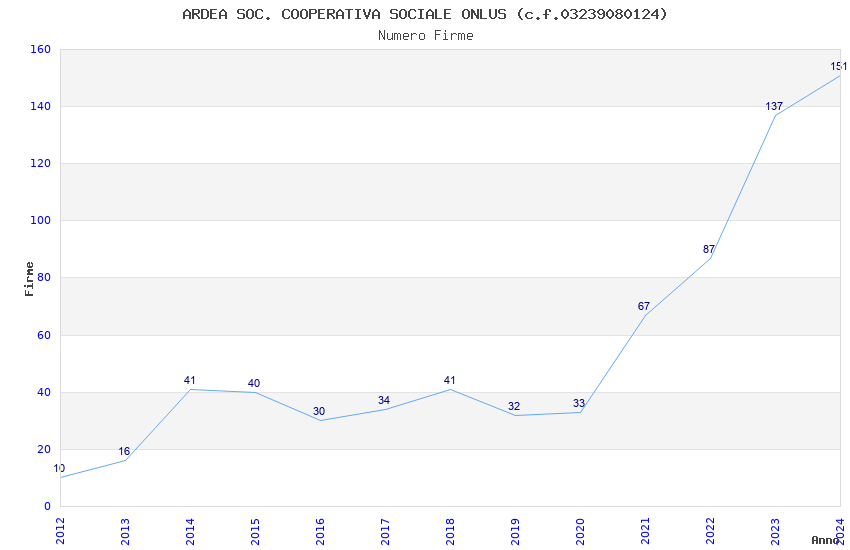Click the x-axis year 2012
This screenshot has width=850, height=550.
(60, 531)
